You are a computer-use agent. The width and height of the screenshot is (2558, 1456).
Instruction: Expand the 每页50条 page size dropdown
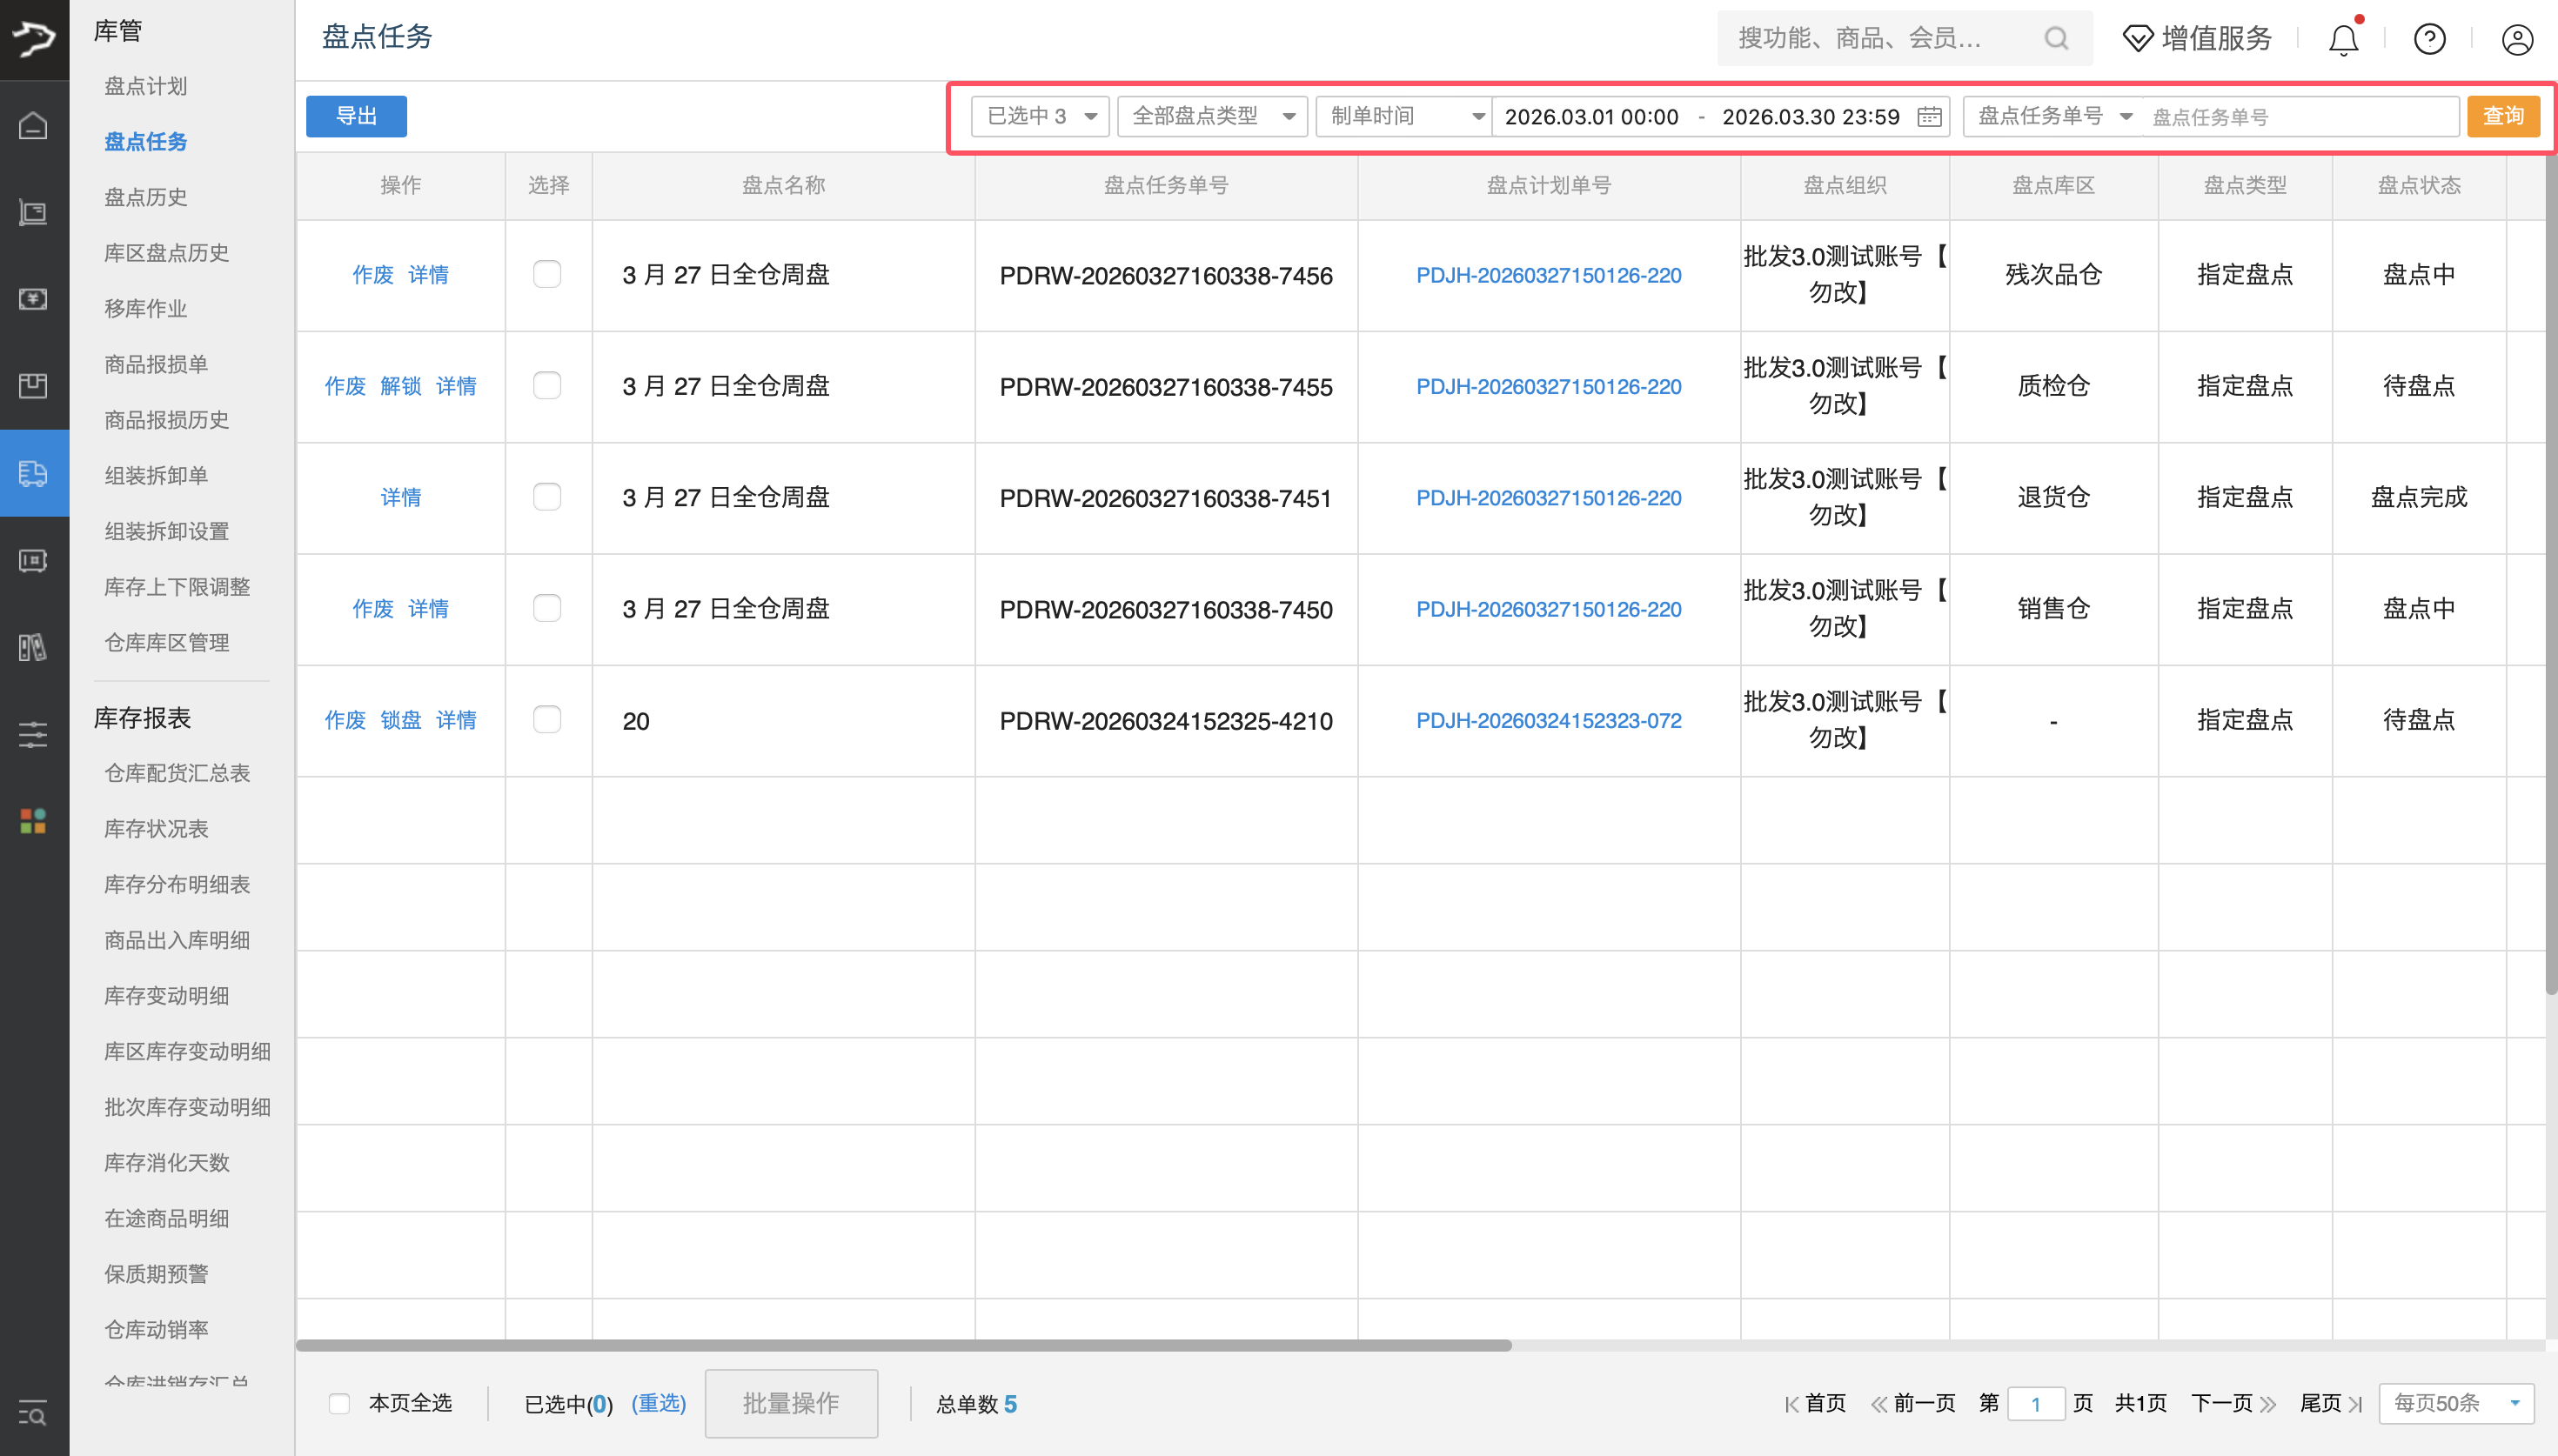(2455, 1403)
